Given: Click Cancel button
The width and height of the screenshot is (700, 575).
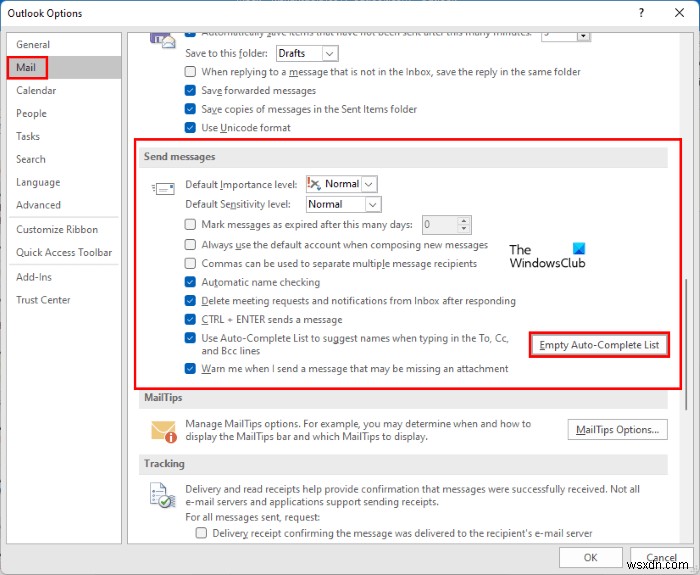Looking at the screenshot, I should (661, 557).
